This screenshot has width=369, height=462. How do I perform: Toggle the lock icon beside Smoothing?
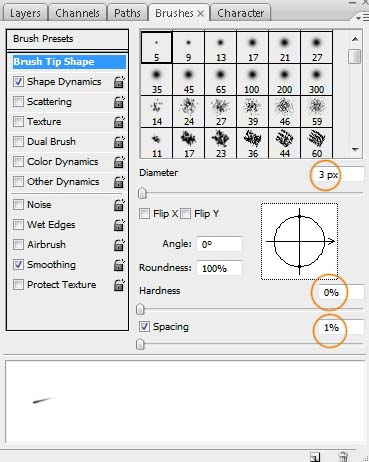(x=119, y=265)
